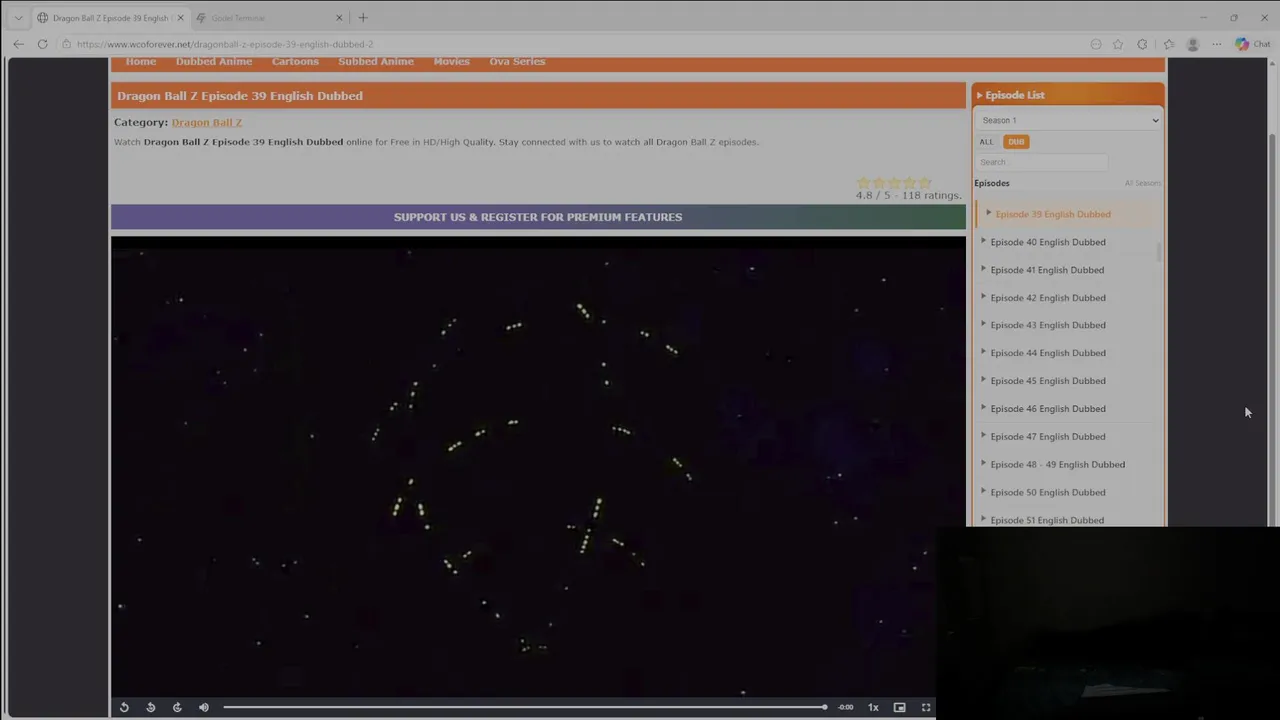Rate with the fifth star
Image resolution: width=1280 pixels, height=720 pixels.
(x=924, y=183)
